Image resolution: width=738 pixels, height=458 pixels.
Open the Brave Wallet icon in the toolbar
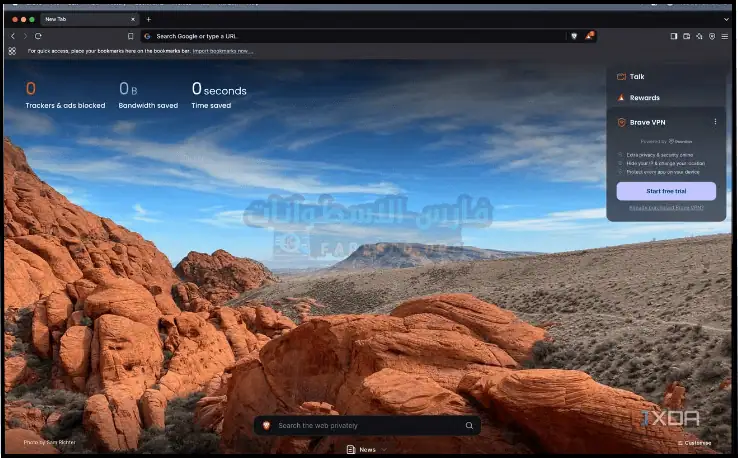[687, 36]
